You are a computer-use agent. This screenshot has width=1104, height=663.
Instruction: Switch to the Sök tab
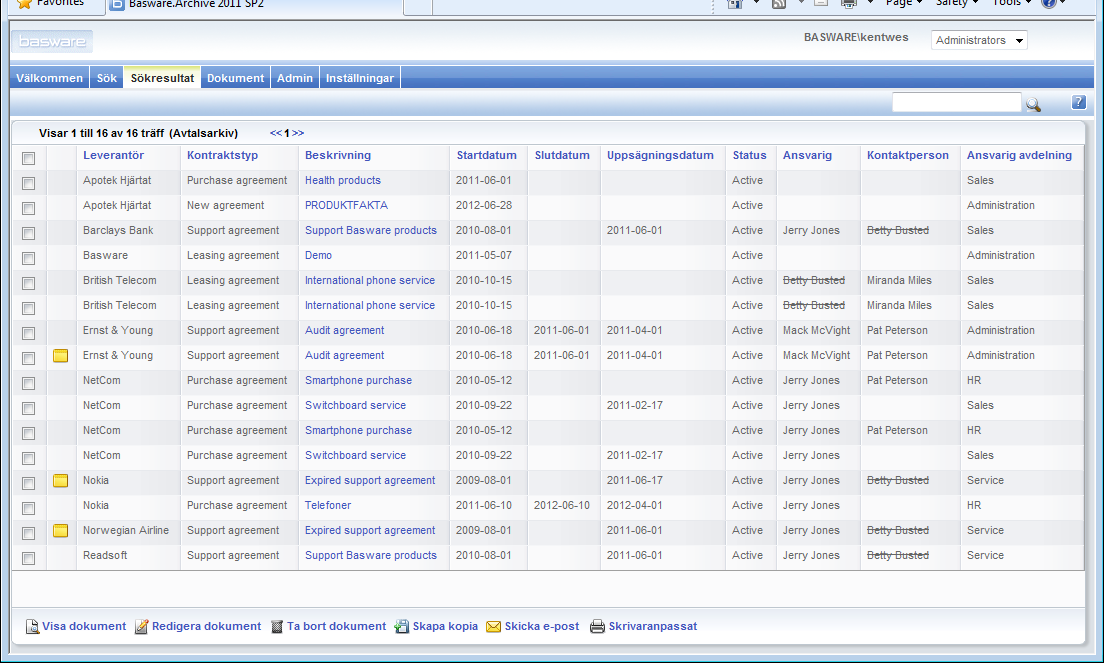[x=107, y=78]
